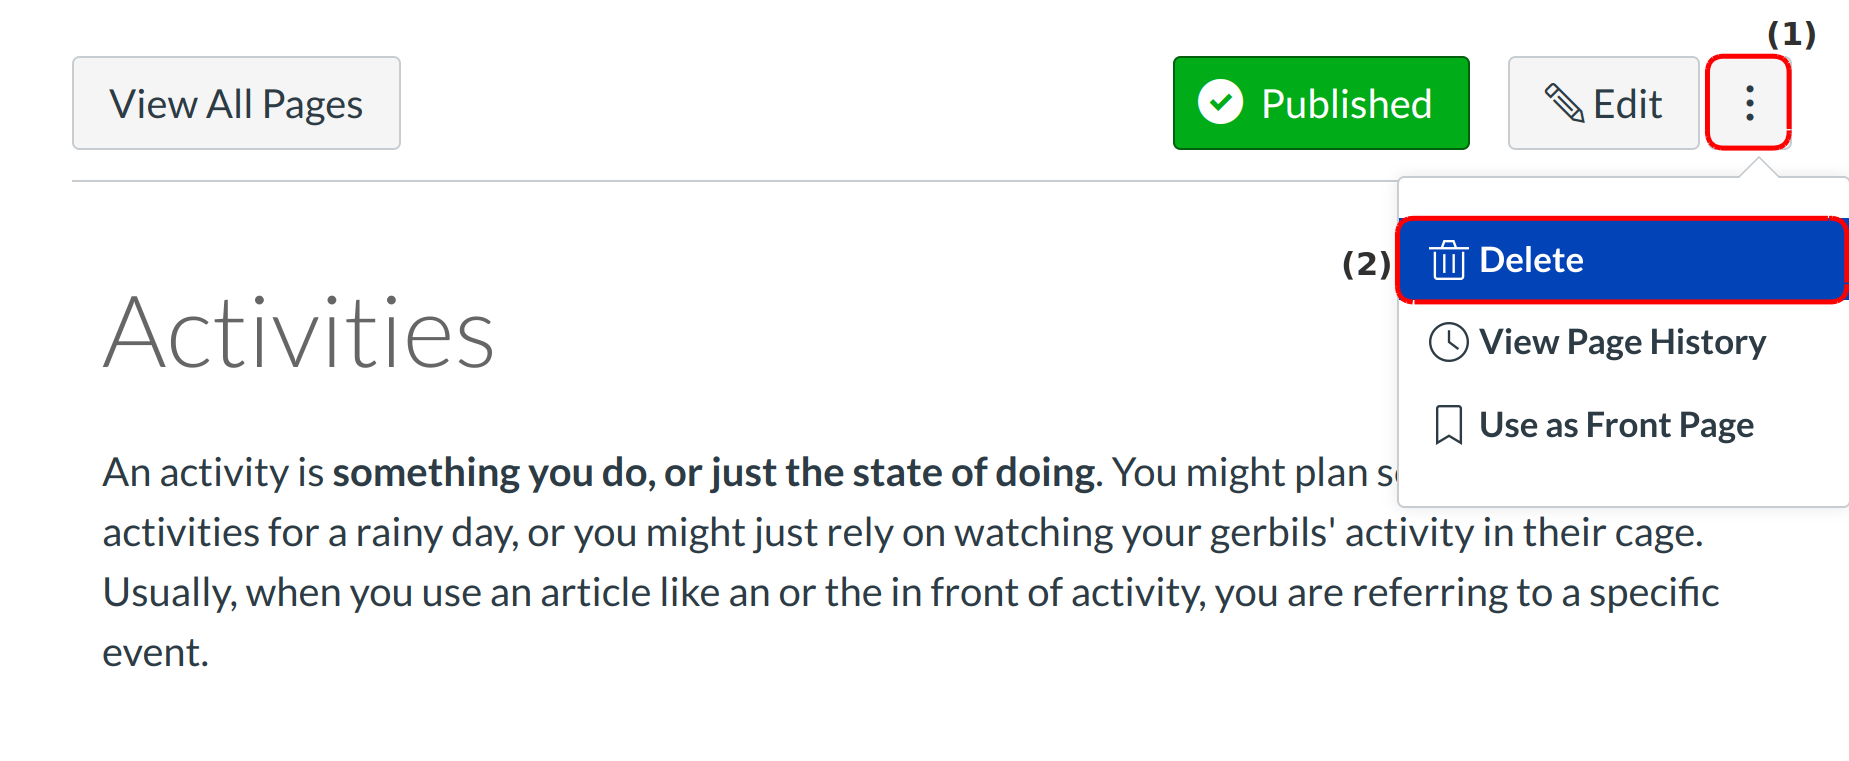Click the bookmark icon for front page
1849x761 pixels.
coord(1448,425)
